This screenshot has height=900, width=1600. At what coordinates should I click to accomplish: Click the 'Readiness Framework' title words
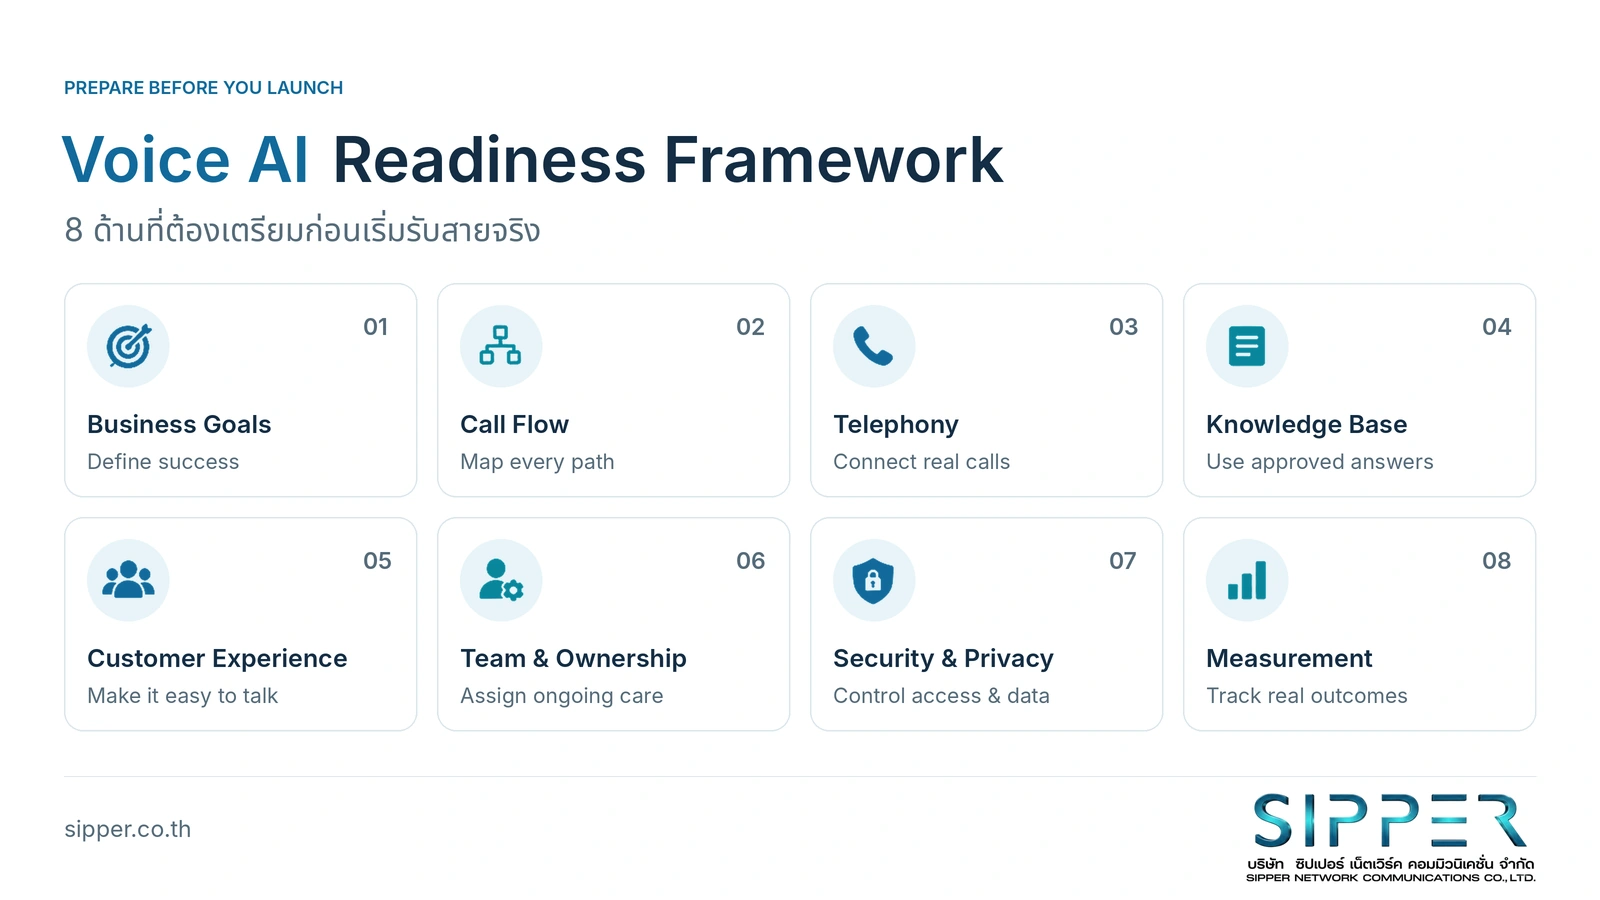click(667, 160)
